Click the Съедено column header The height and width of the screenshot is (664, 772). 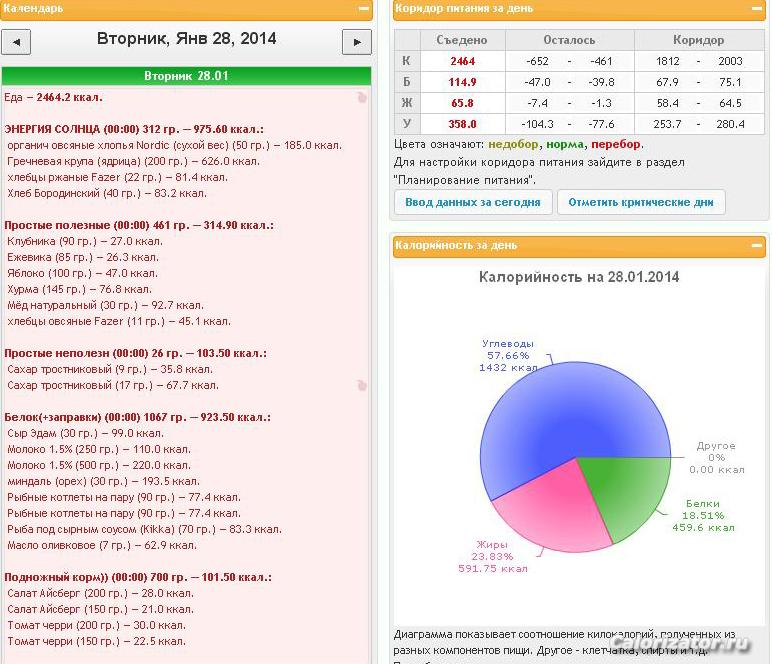(x=462, y=40)
